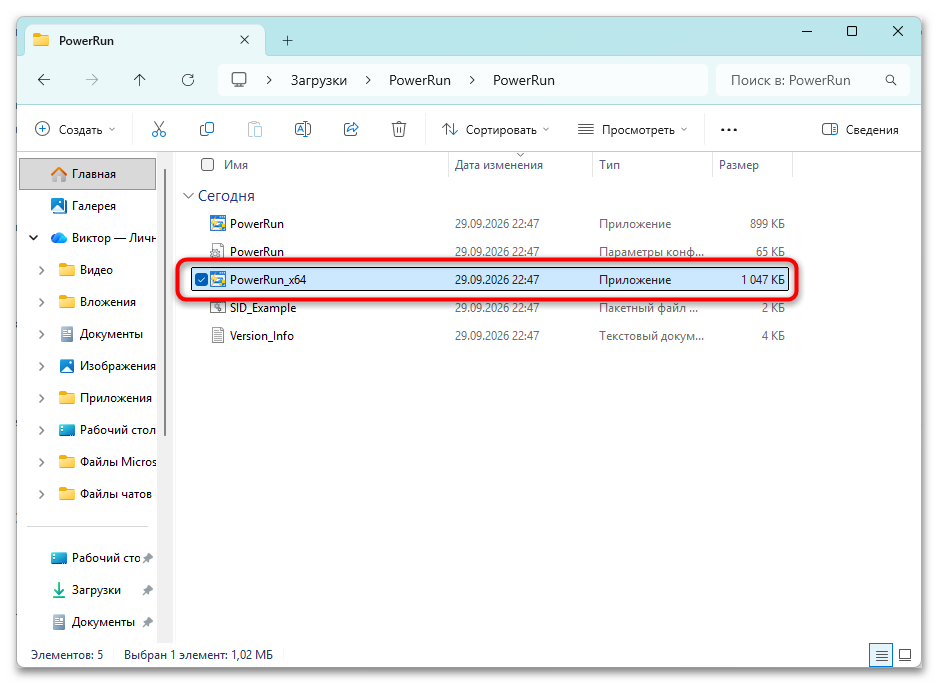This screenshot has height=684, width=938.
Task: Click the Delete trash icon
Action: coord(398,129)
